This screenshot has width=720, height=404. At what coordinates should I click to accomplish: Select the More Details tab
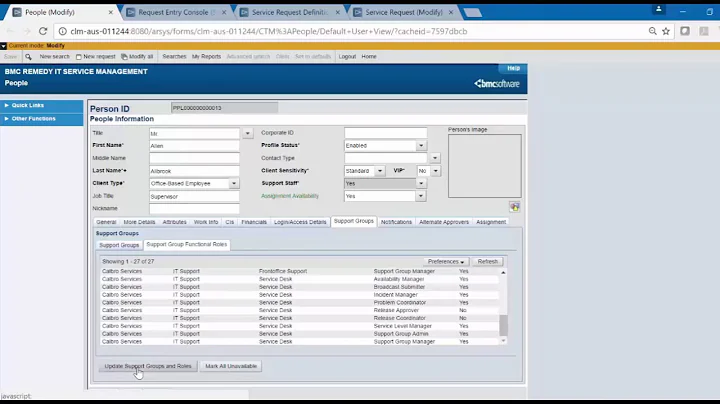point(139,222)
